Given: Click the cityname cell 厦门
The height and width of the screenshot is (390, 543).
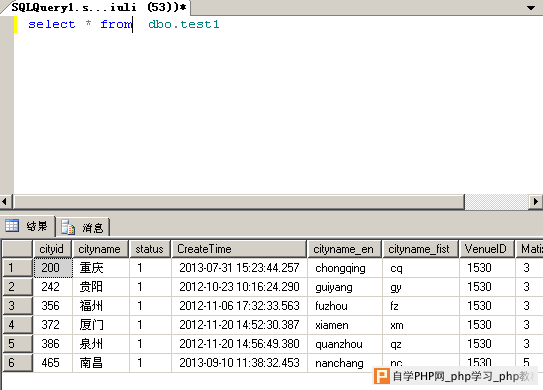Looking at the screenshot, I should [101, 325].
